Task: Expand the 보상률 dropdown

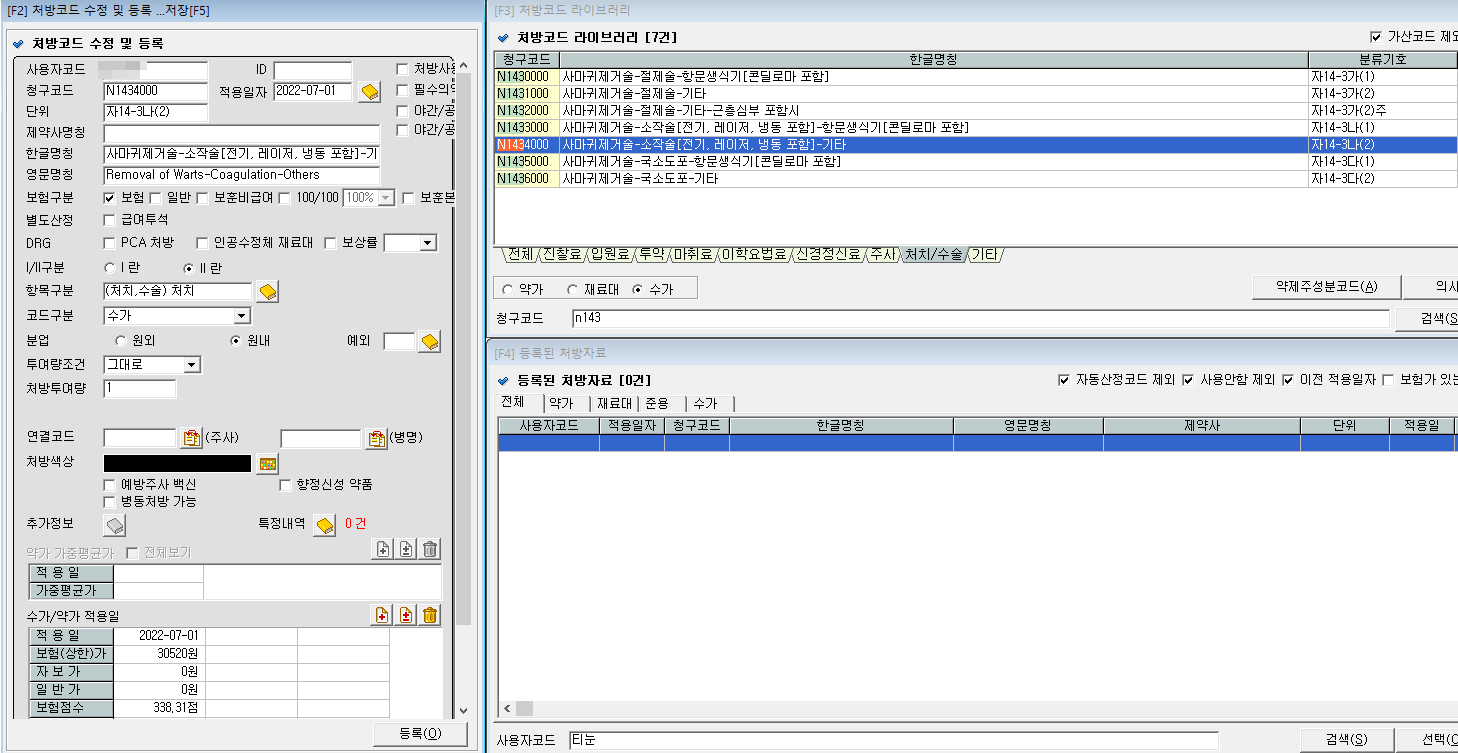Action: coord(427,242)
